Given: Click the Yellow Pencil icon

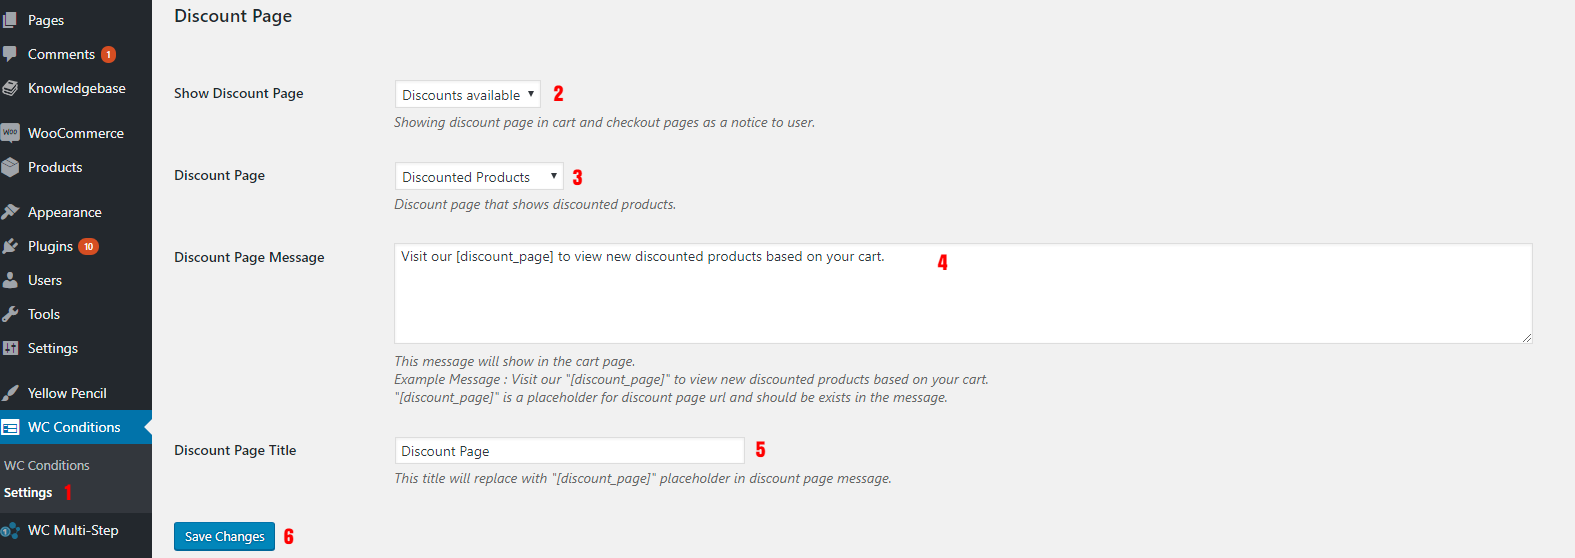Looking at the screenshot, I should click(x=10, y=393).
